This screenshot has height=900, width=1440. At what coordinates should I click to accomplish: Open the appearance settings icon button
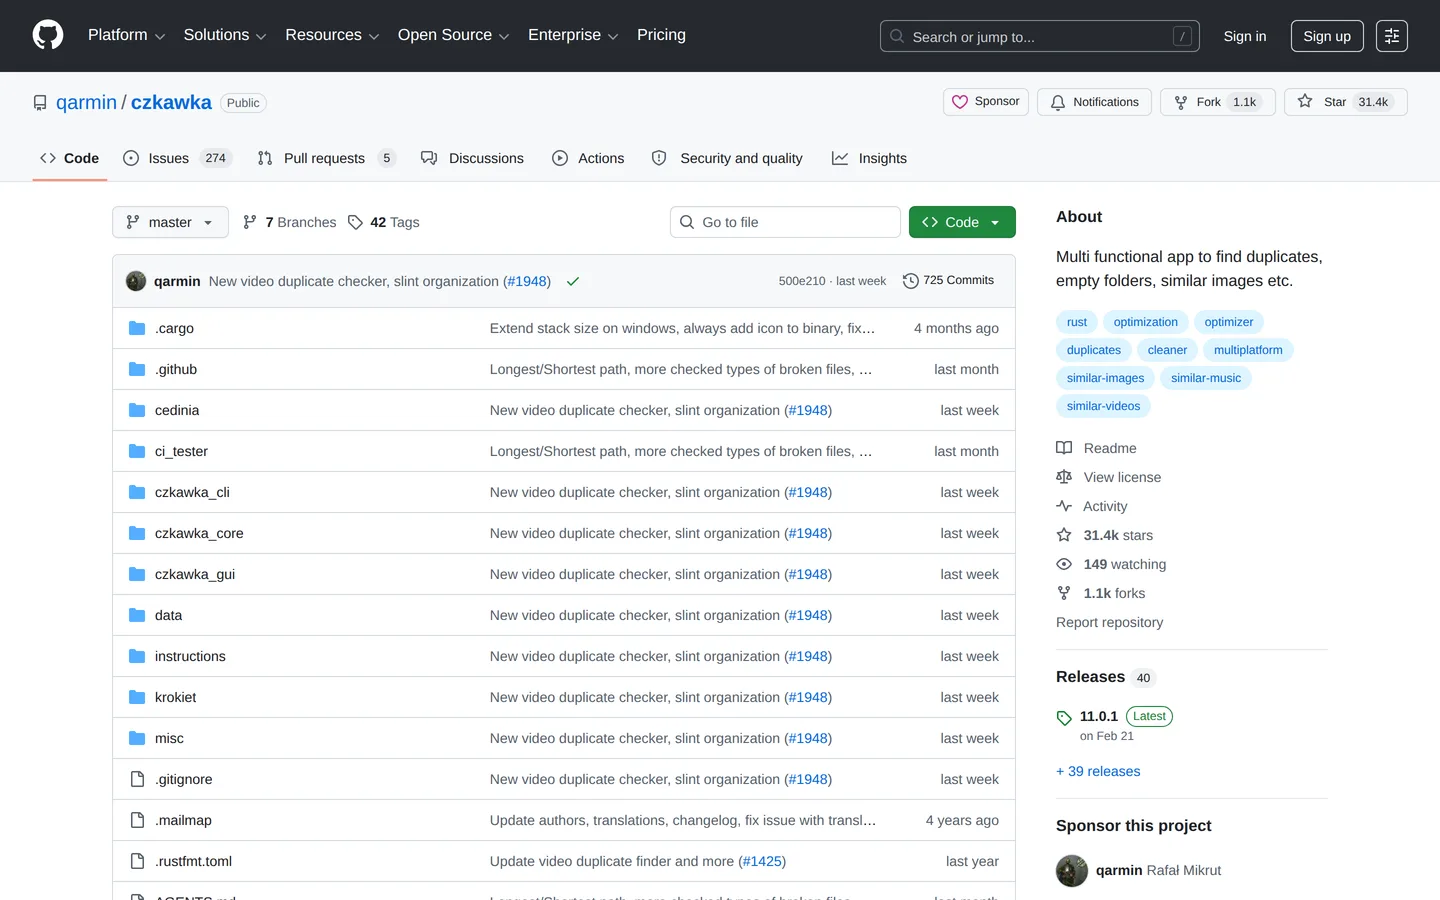1391,36
